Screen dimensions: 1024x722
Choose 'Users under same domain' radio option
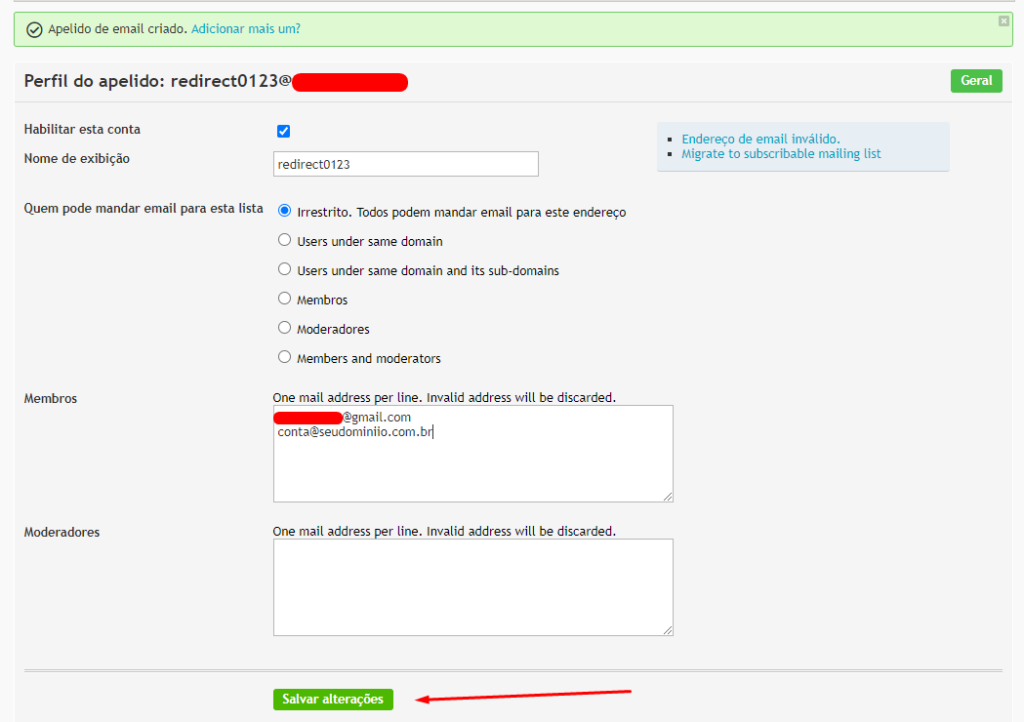point(284,241)
